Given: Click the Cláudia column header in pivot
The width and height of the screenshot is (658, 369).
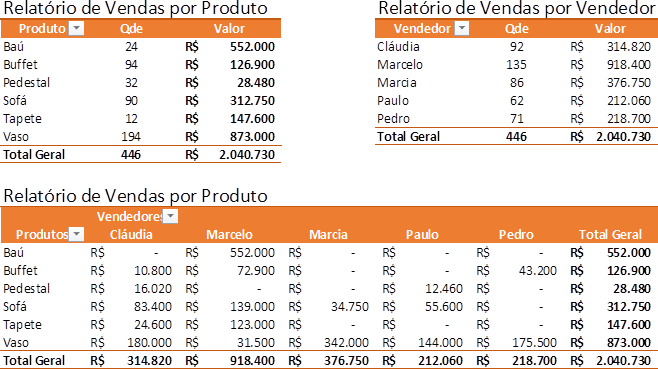Looking at the screenshot, I should (131, 234).
